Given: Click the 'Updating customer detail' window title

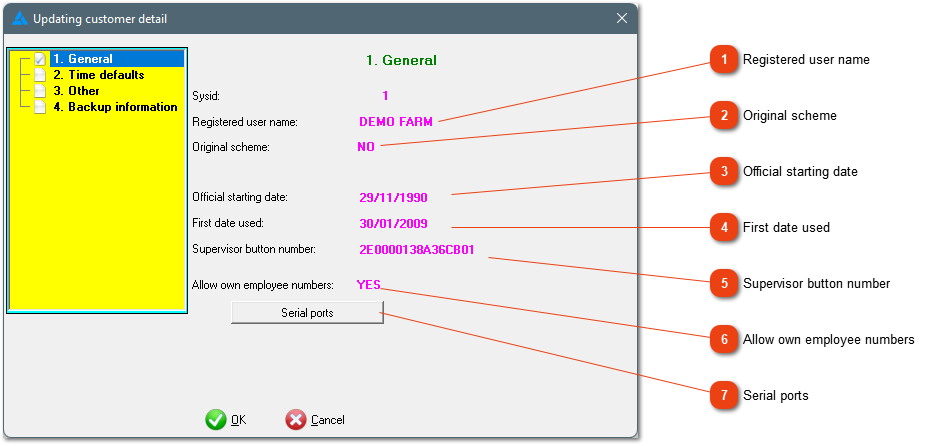Looking at the screenshot, I should click(x=100, y=19).
